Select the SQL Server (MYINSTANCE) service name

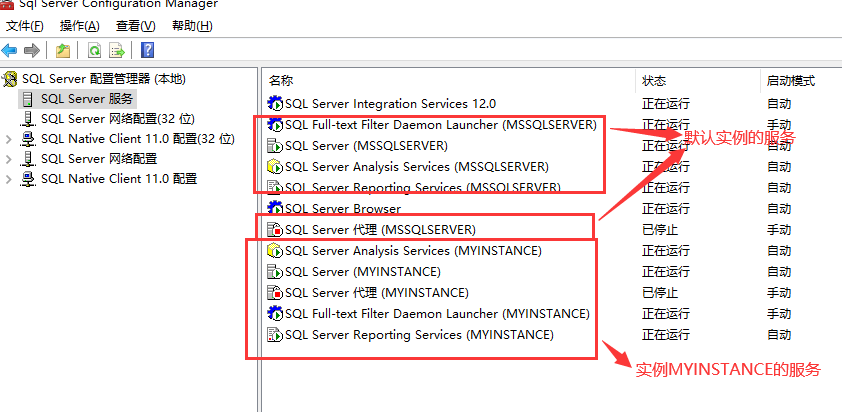pos(362,271)
